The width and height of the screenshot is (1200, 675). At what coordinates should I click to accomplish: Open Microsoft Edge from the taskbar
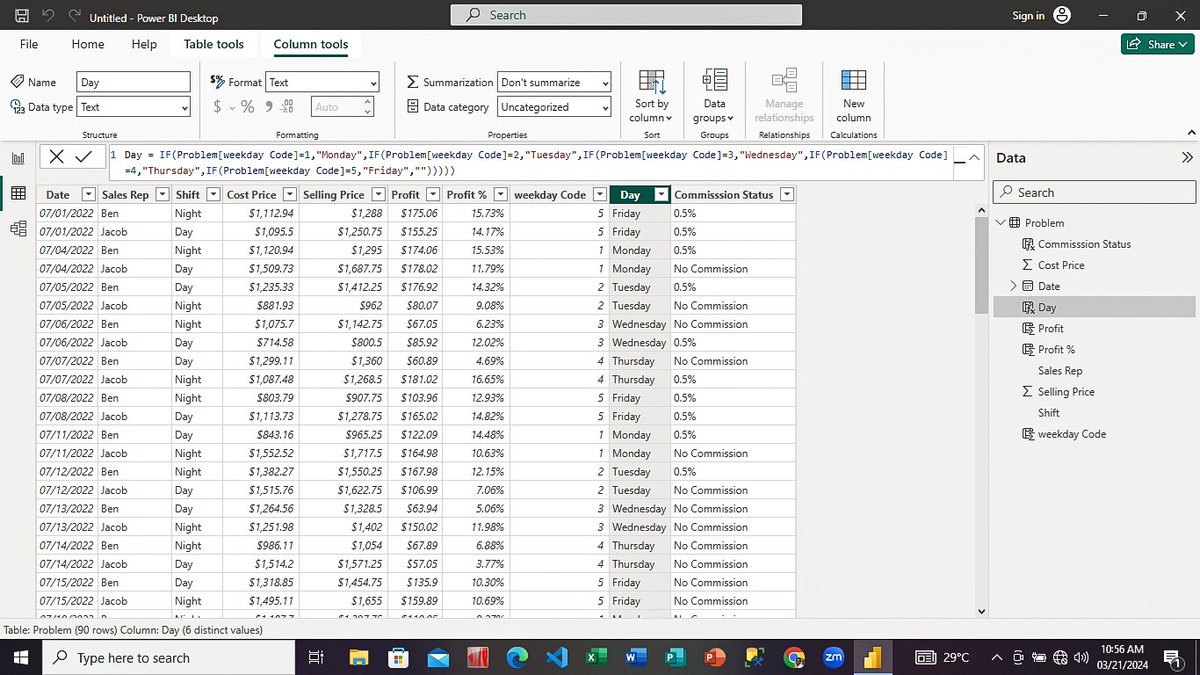516,657
